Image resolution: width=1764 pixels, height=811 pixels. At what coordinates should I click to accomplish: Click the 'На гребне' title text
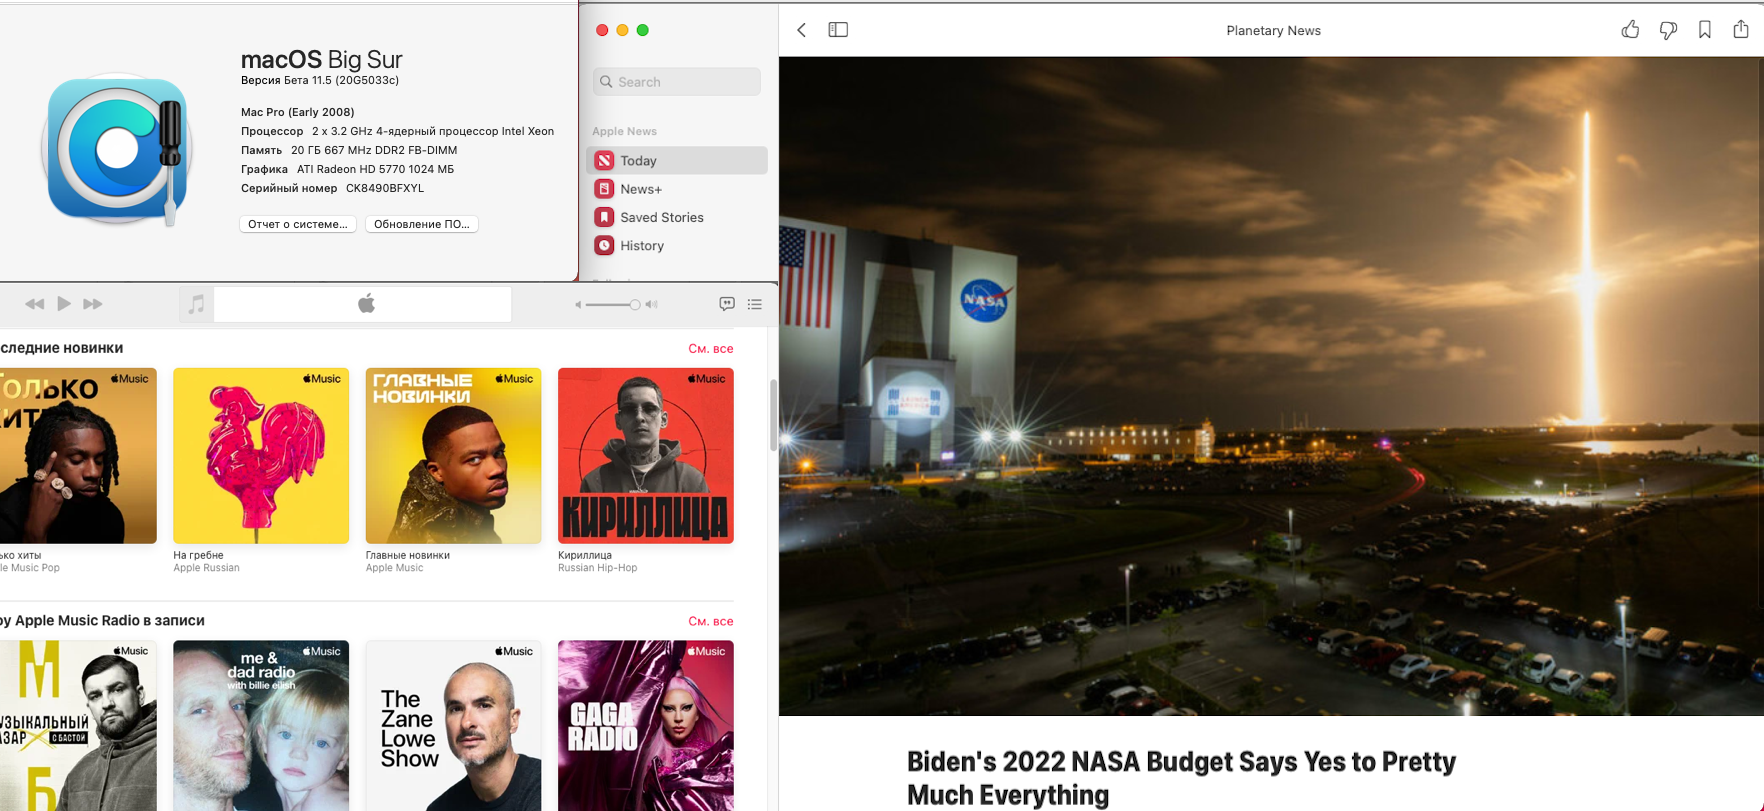pyautogui.click(x=198, y=555)
